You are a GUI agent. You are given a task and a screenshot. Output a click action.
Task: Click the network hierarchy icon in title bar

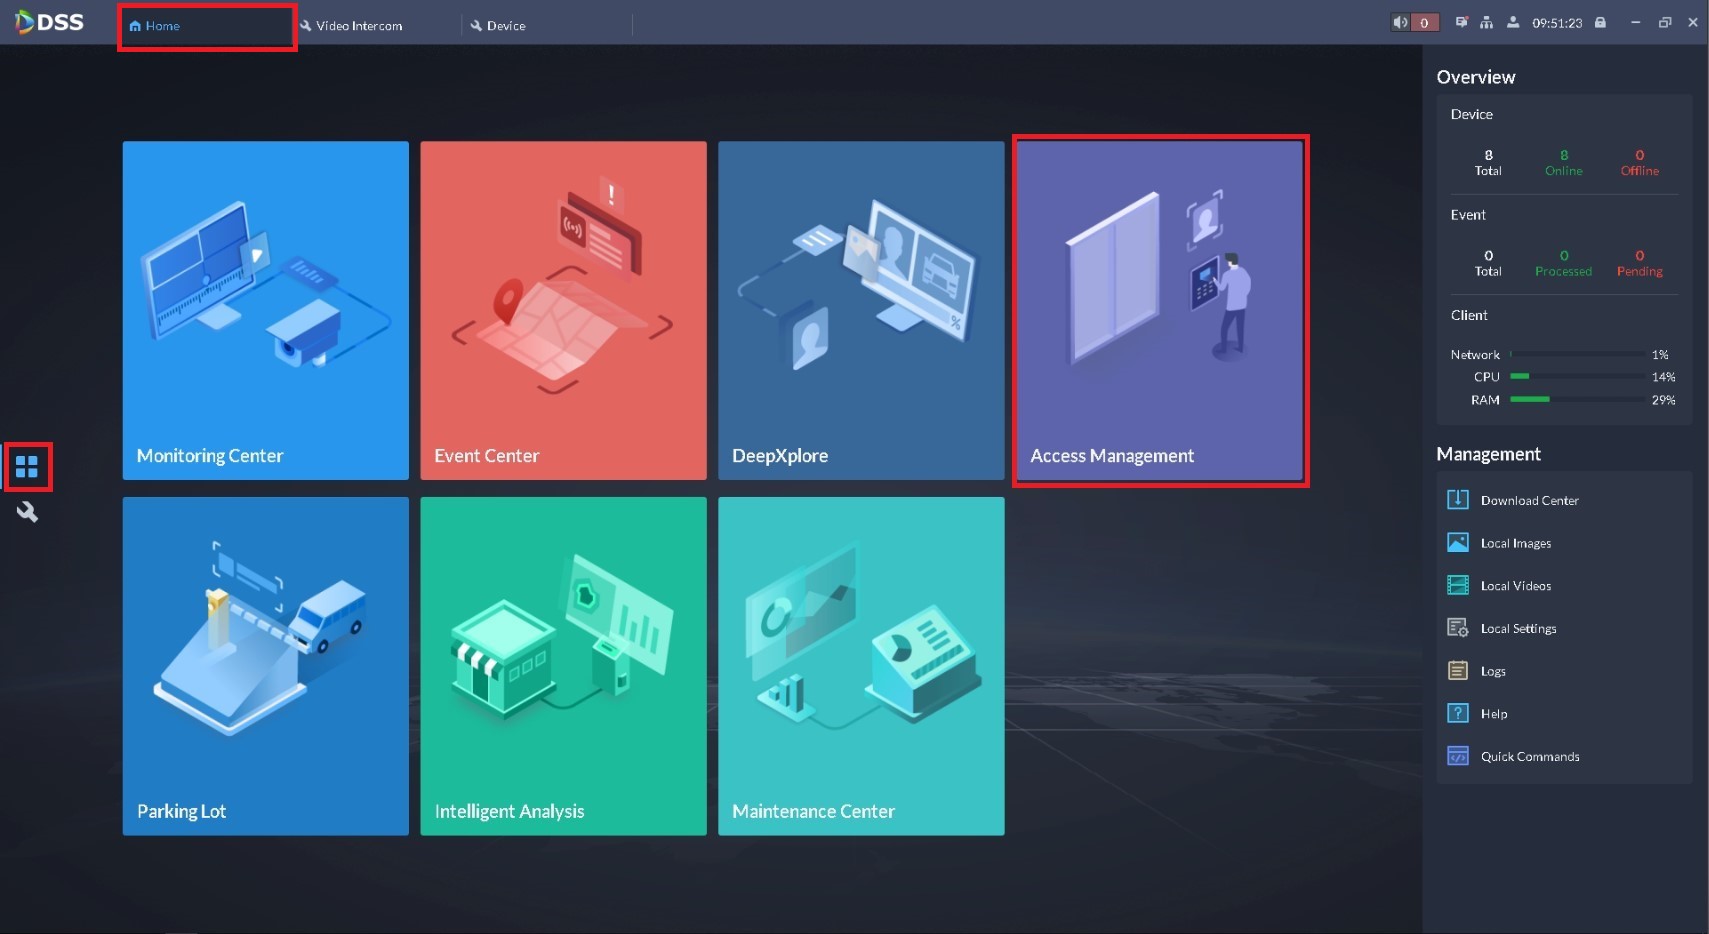coord(1487,22)
